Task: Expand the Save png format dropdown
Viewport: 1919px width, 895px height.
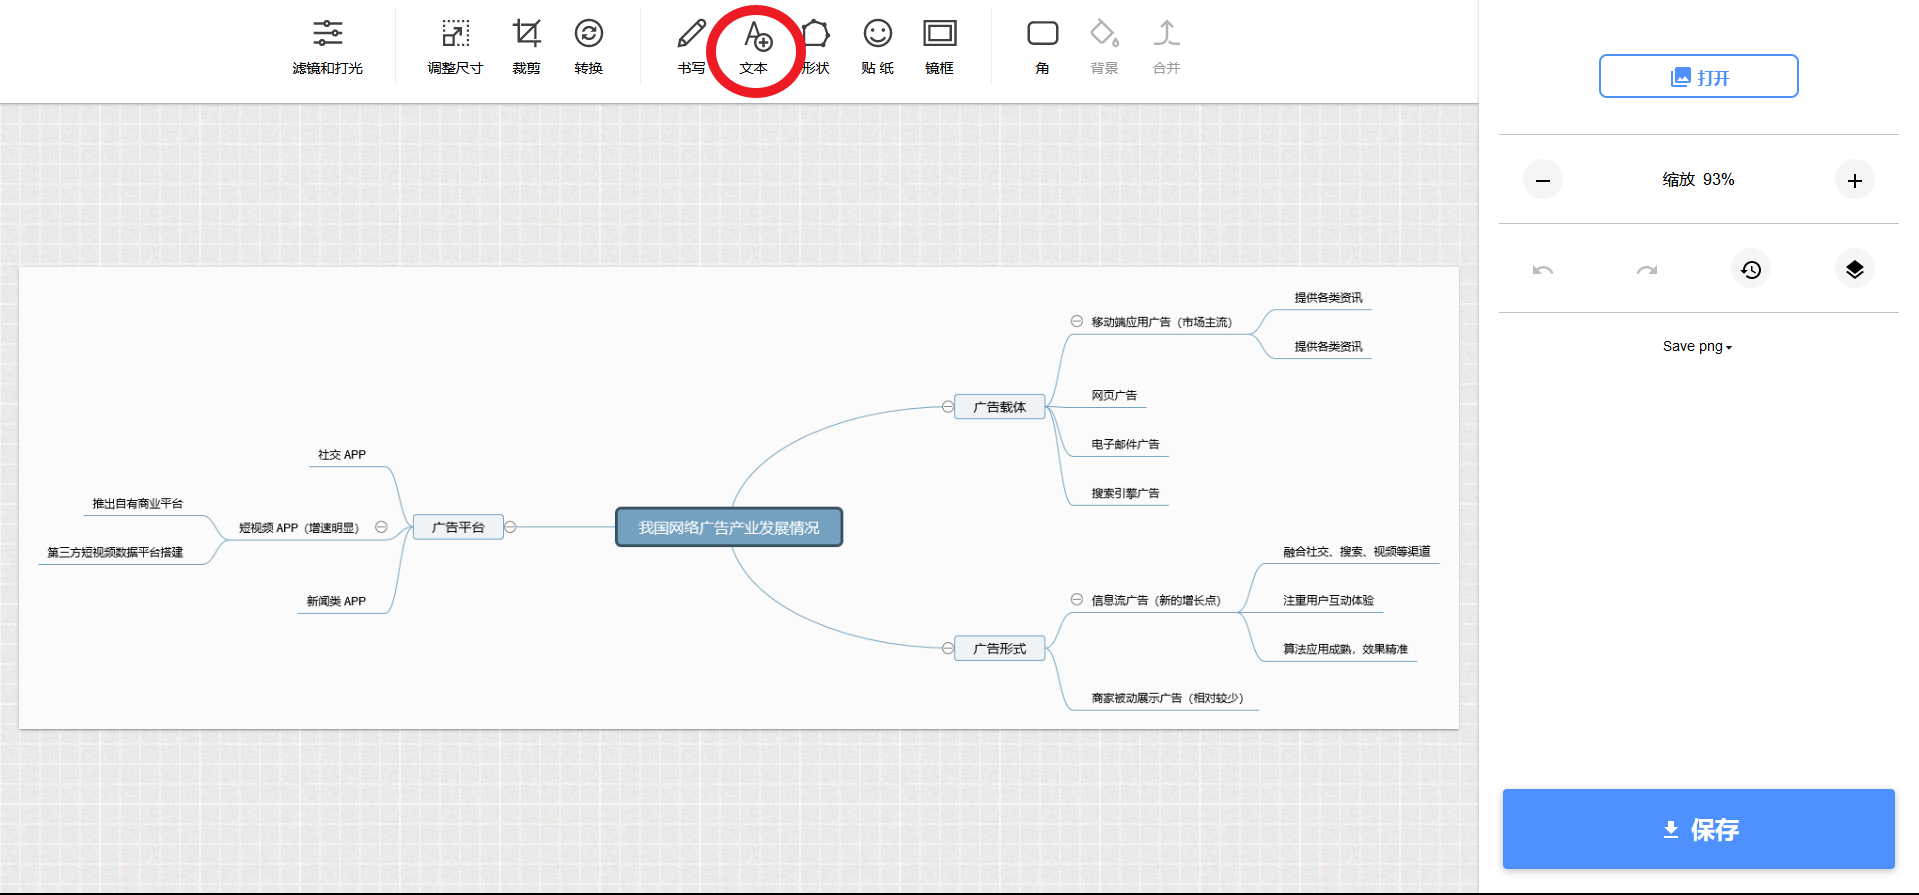Action: coord(1697,346)
